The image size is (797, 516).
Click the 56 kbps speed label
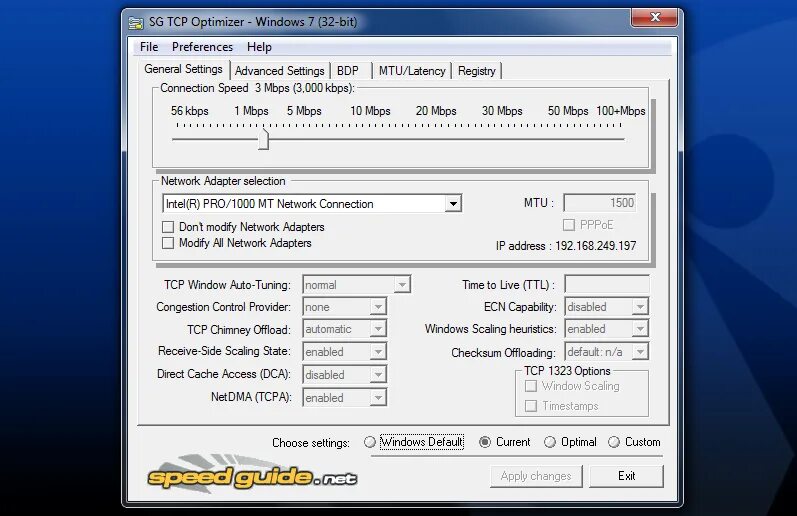tap(190, 111)
